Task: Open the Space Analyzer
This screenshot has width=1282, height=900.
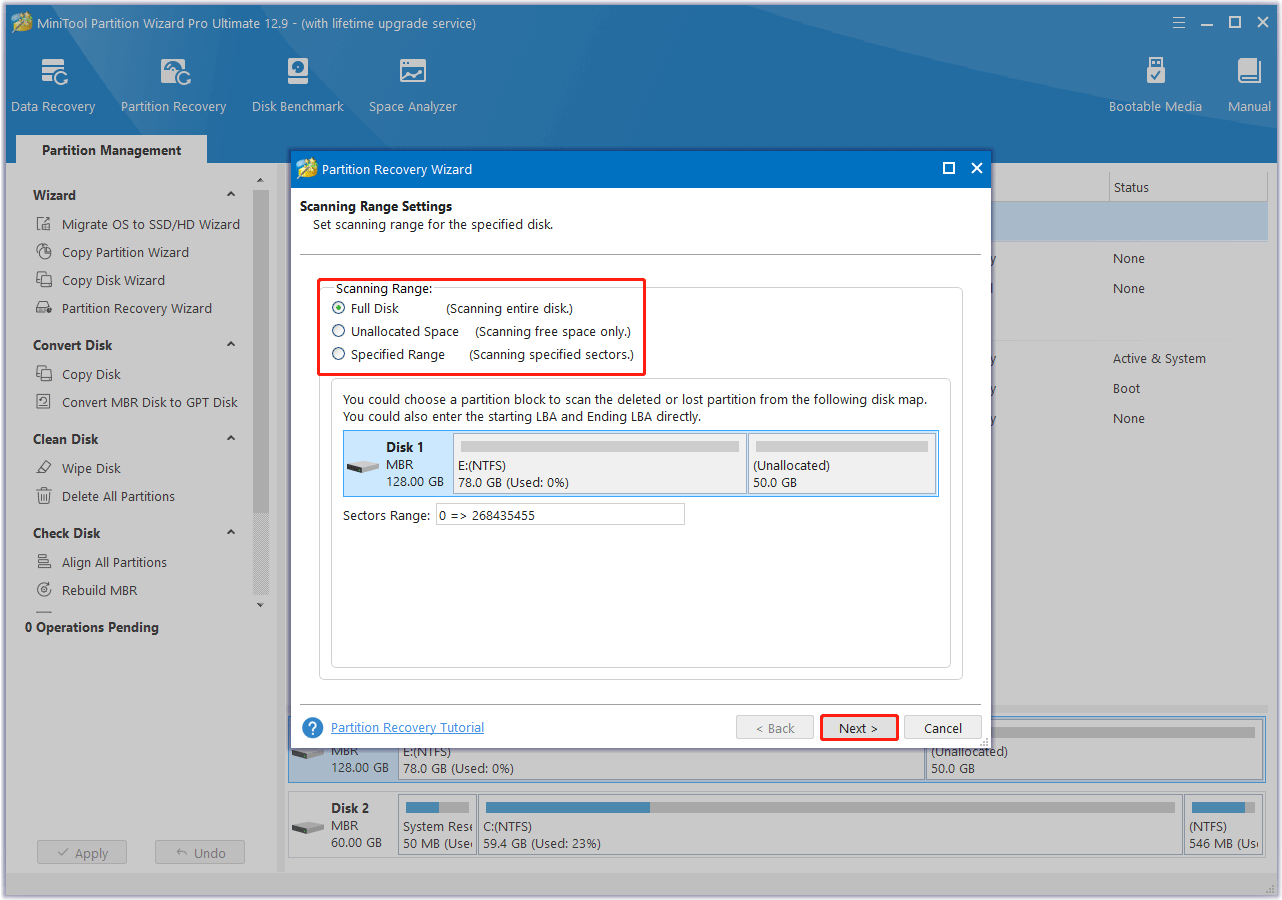Action: [412, 85]
